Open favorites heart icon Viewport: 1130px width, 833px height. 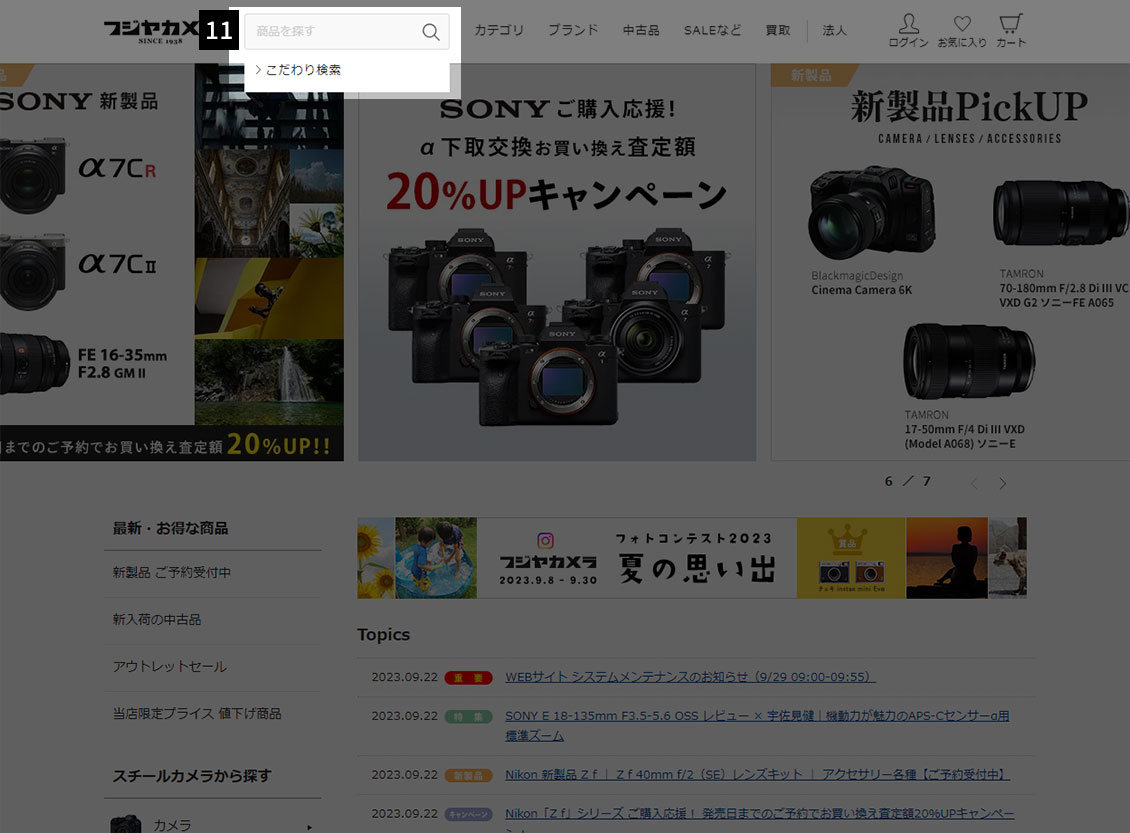962,31
